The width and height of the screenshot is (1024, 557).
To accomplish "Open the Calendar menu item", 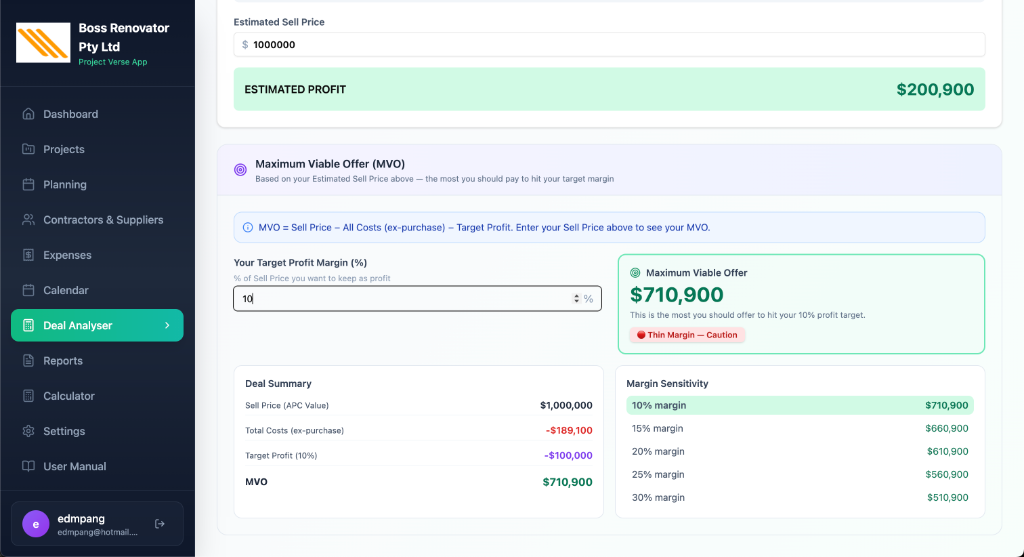I will pos(97,290).
